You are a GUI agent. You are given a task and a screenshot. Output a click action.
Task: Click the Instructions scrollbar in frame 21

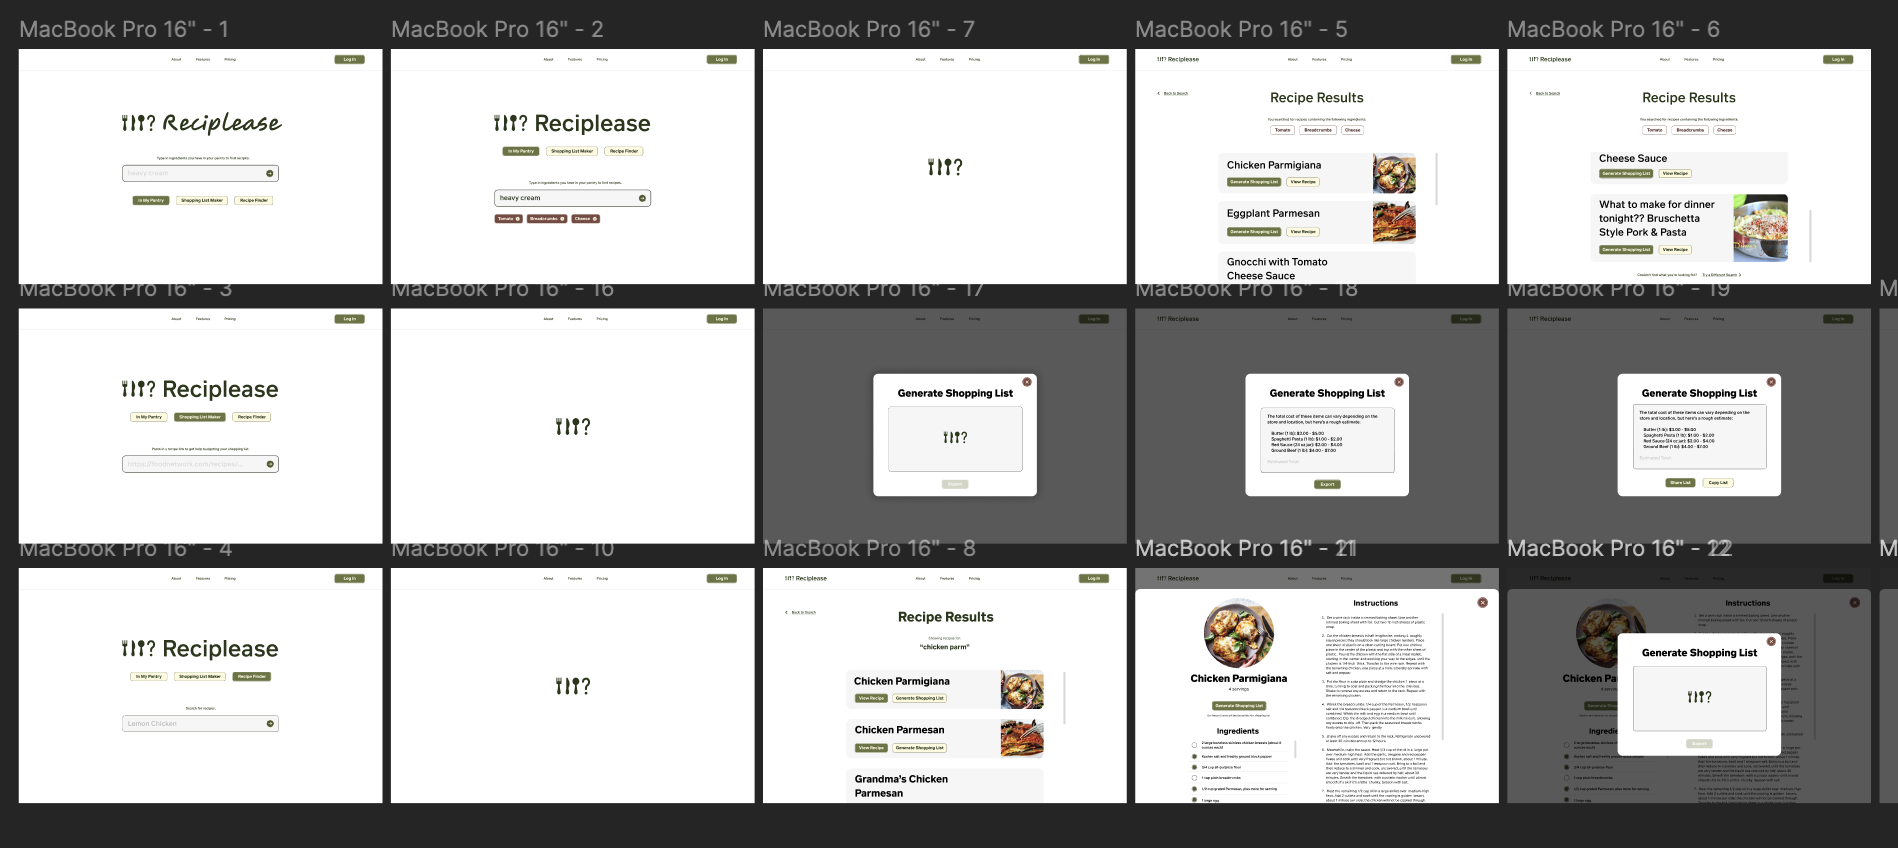[1443, 675]
